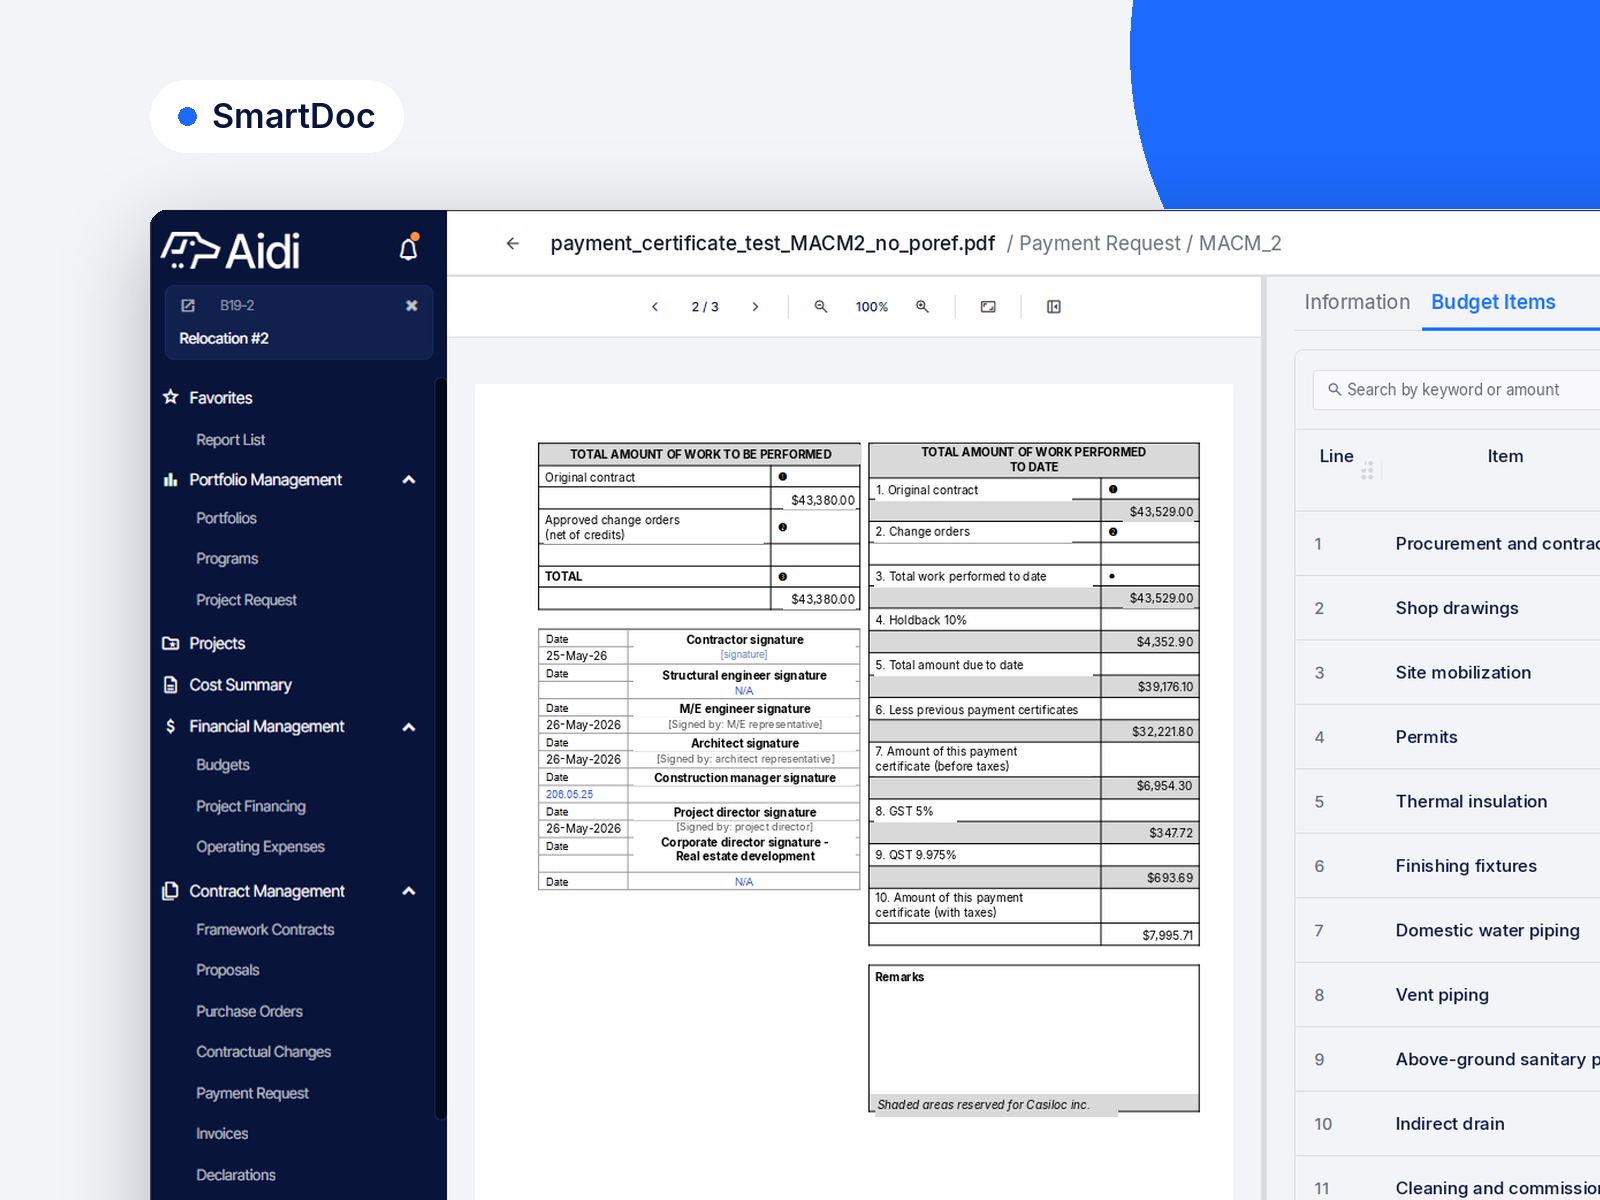Click the Contract Management copy icon
Viewport: 1600px width, 1200px height.
coord(171,891)
